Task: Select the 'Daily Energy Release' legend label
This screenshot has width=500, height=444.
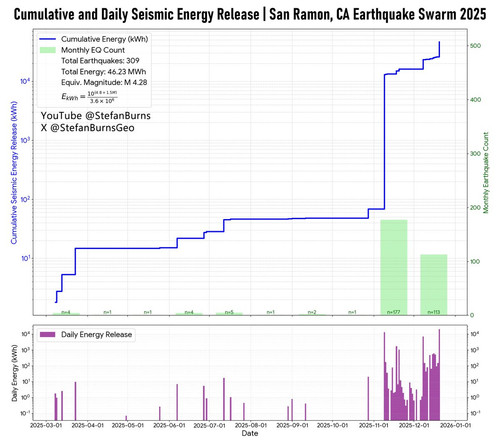Action: tap(97, 335)
